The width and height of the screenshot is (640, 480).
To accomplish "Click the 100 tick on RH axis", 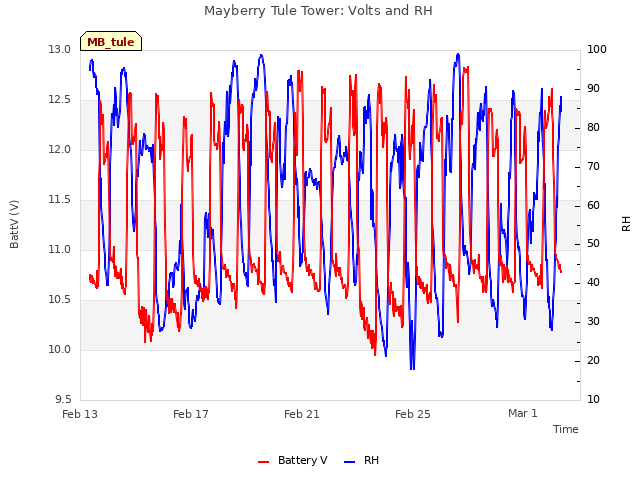I will [597, 49].
